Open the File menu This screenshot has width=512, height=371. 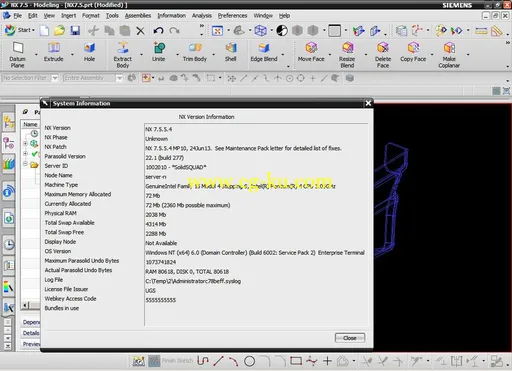coord(17,16)
